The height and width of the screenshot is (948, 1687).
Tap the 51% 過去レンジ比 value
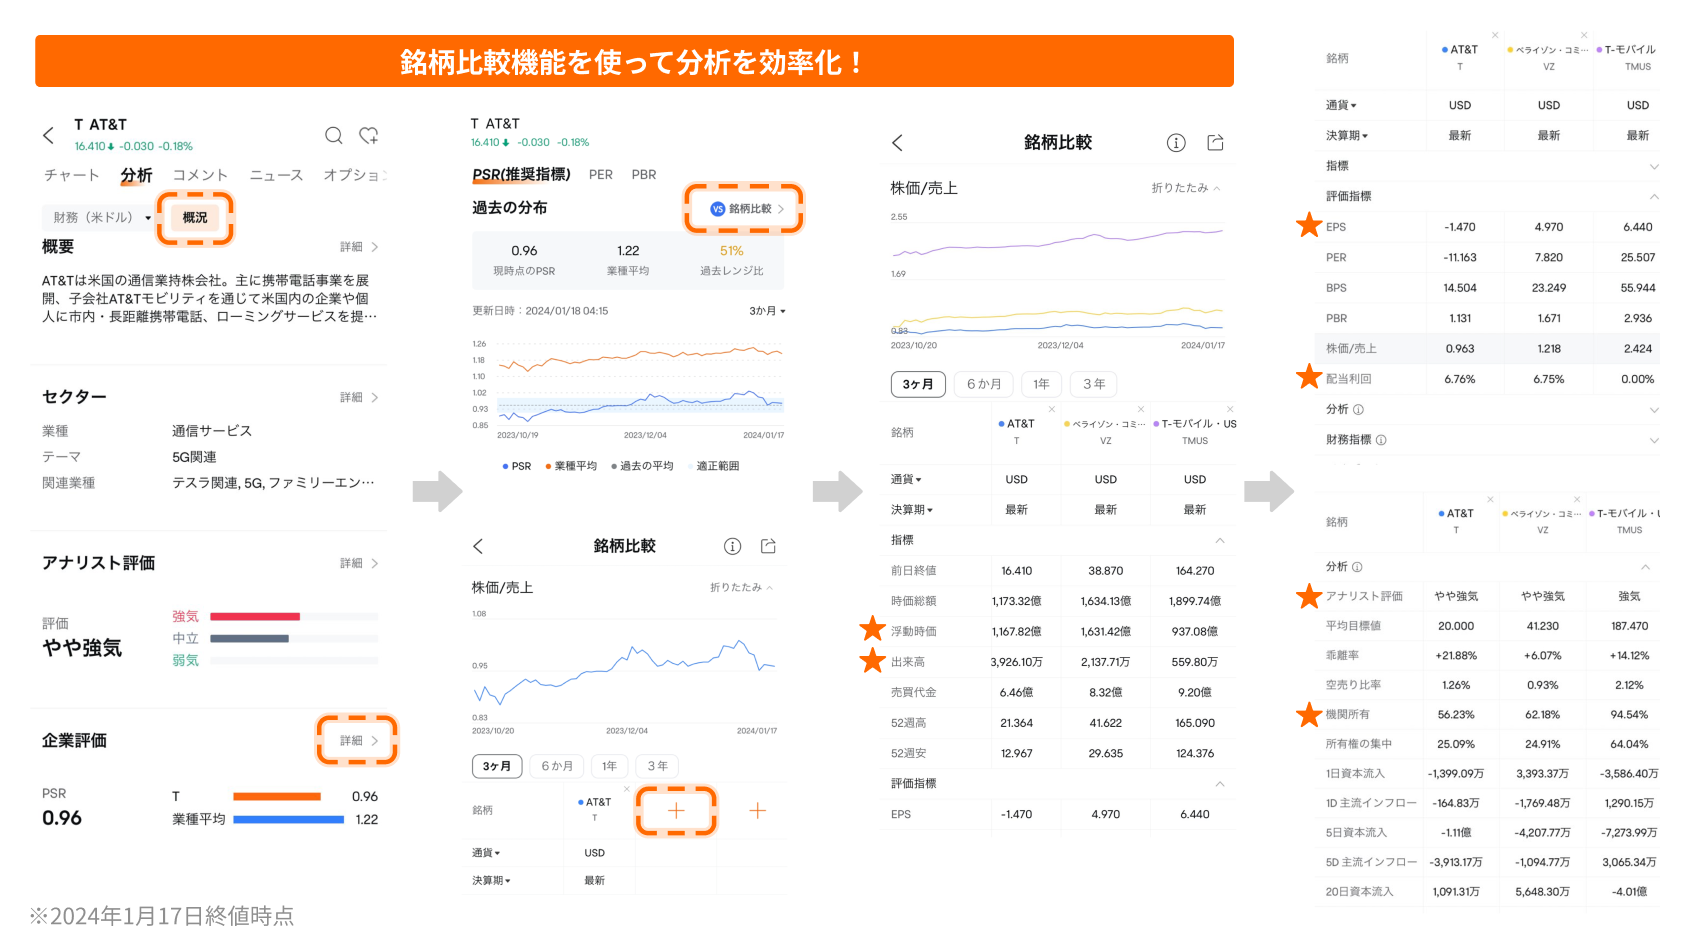click(732, 252)
